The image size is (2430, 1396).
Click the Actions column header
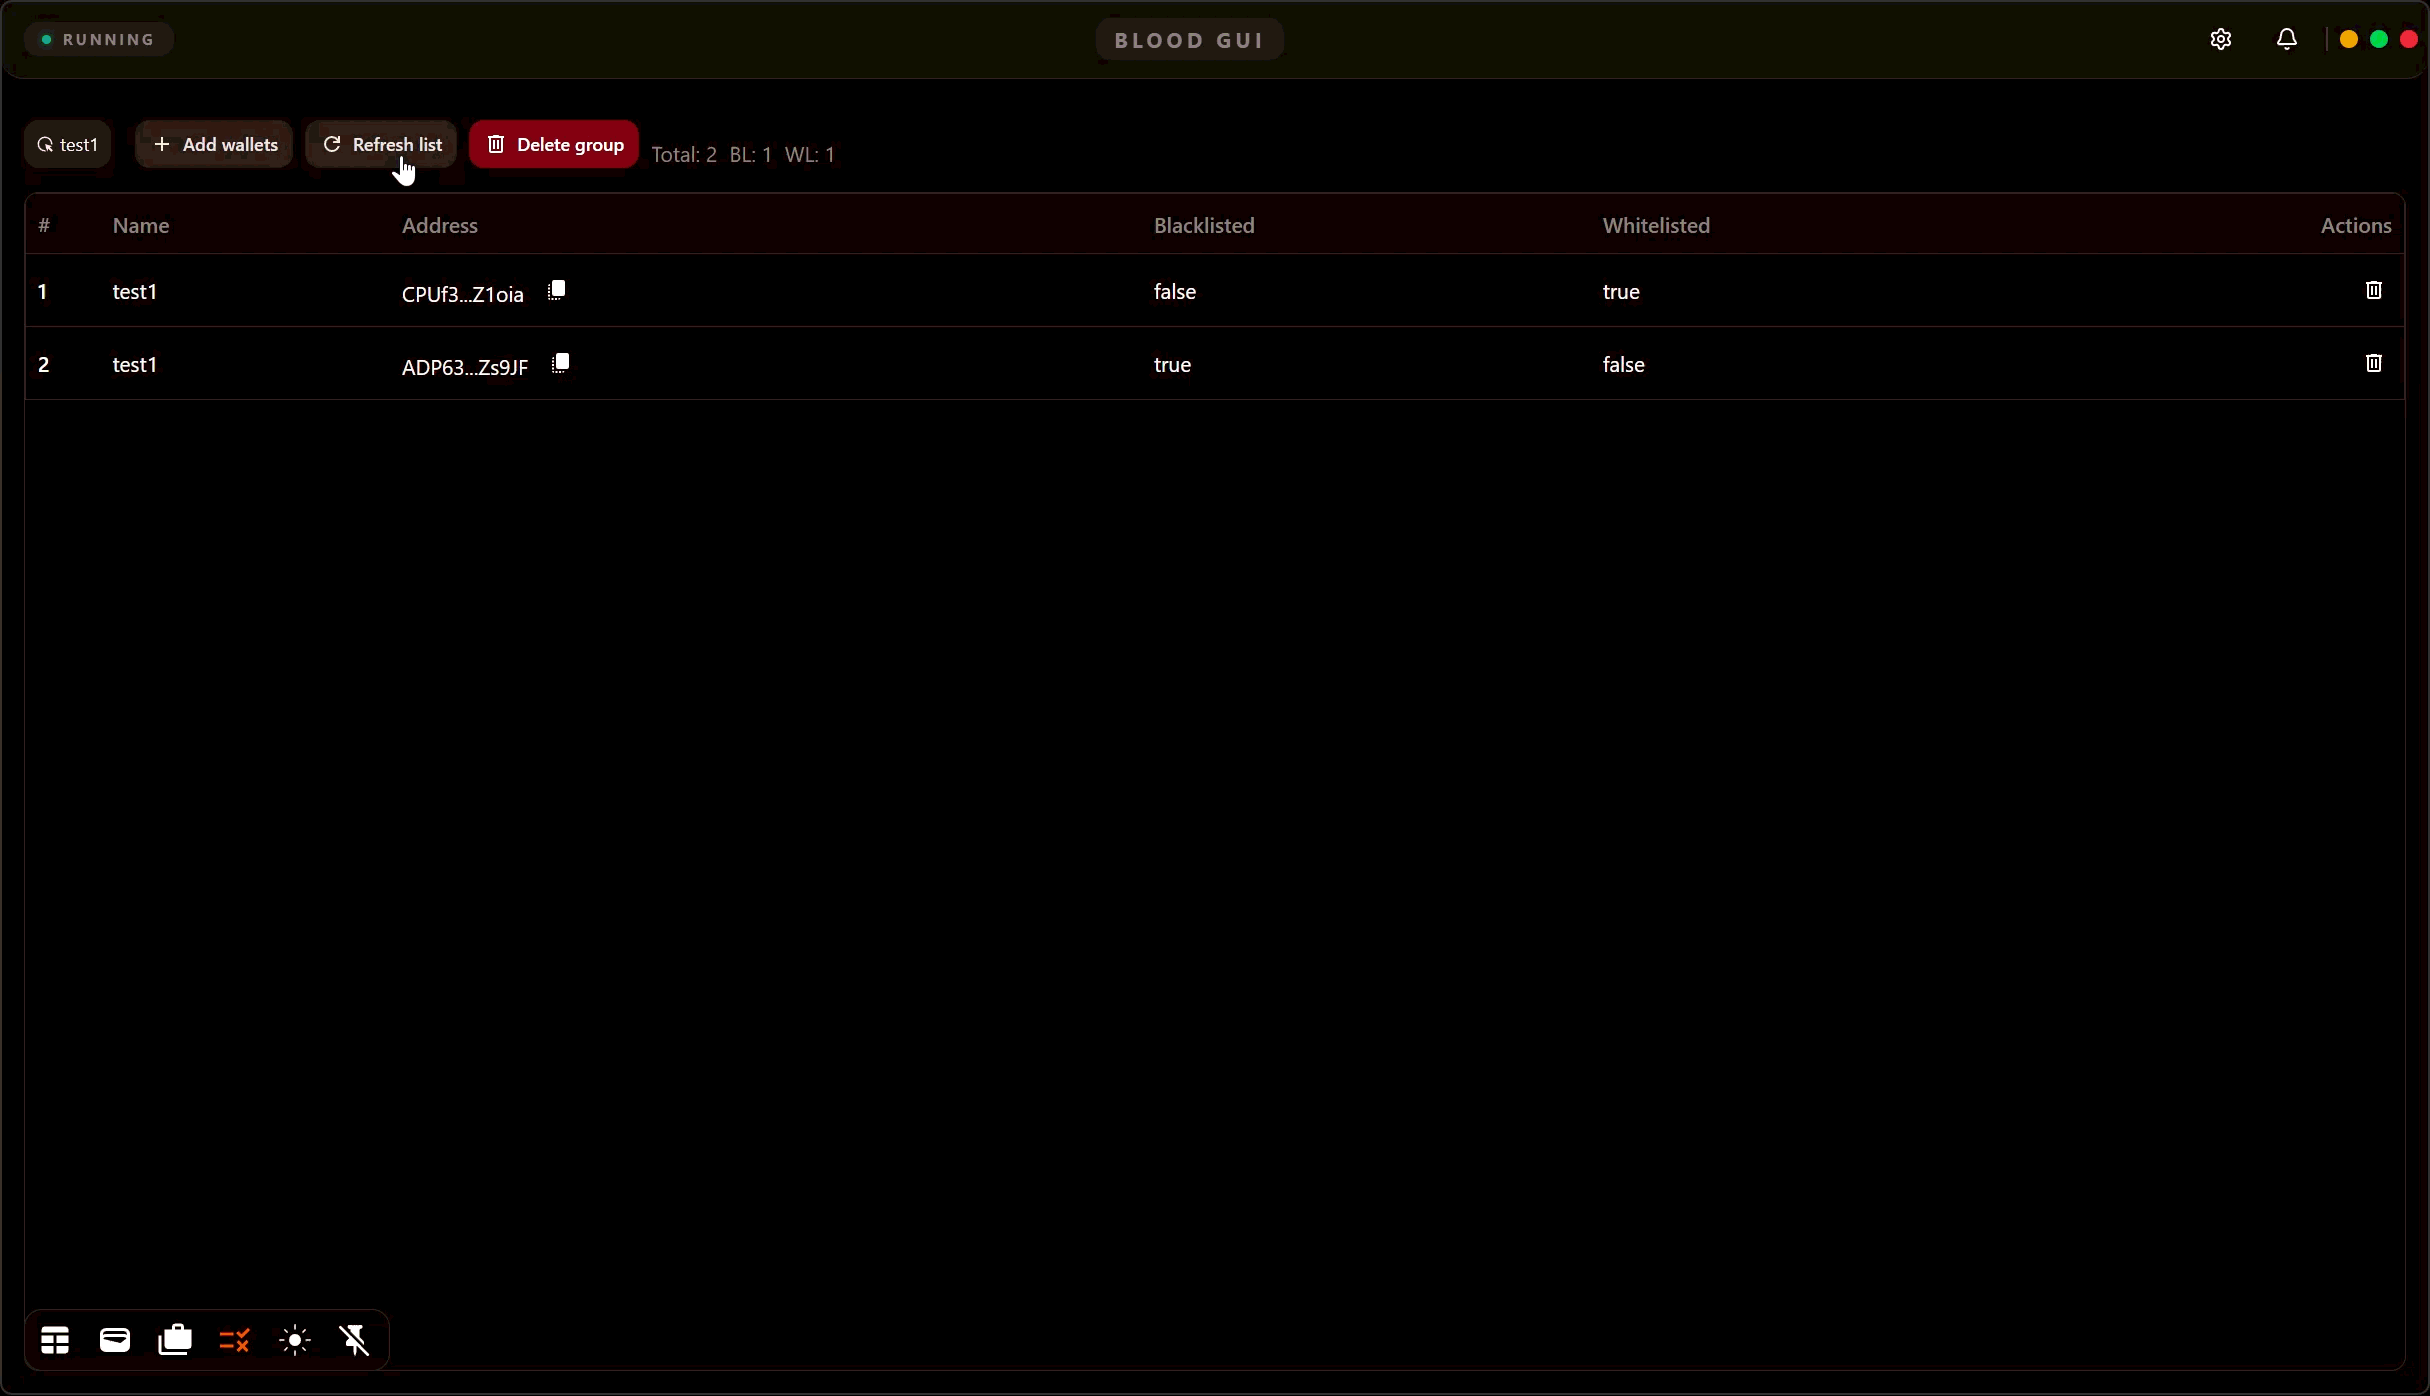pos(2356,226)
